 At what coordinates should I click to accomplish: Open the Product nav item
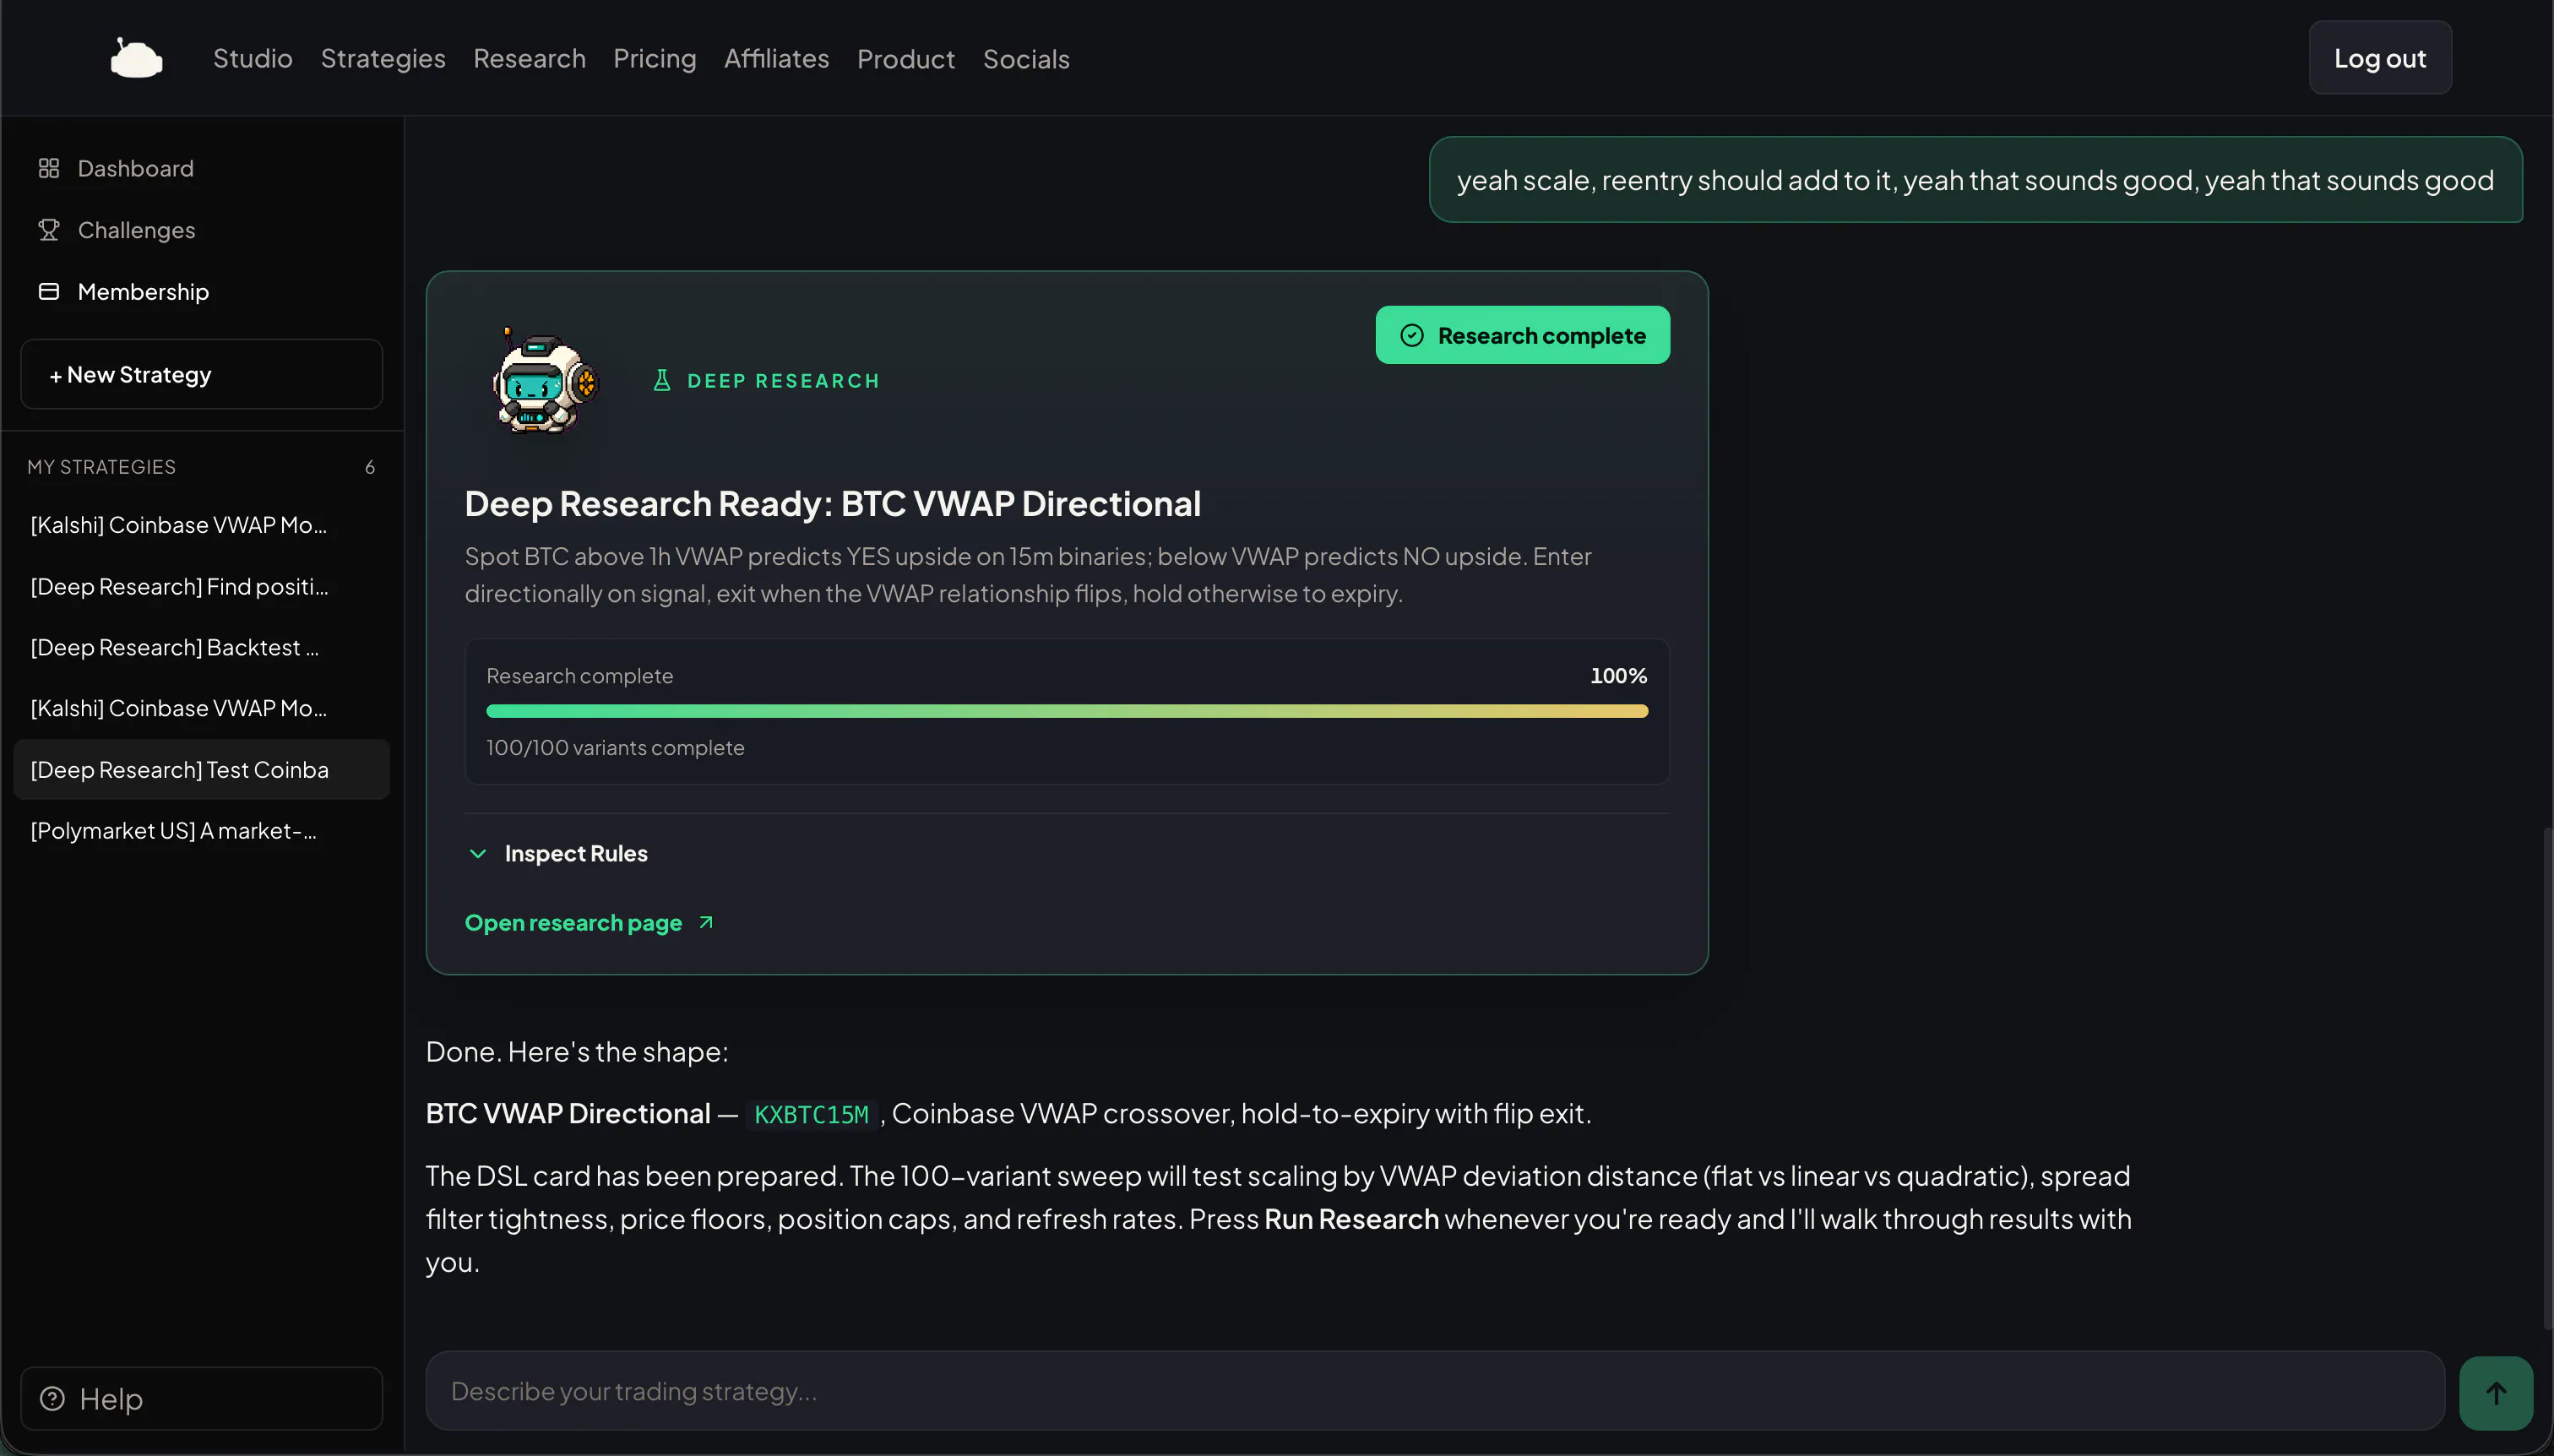click(x=905, y=59)
